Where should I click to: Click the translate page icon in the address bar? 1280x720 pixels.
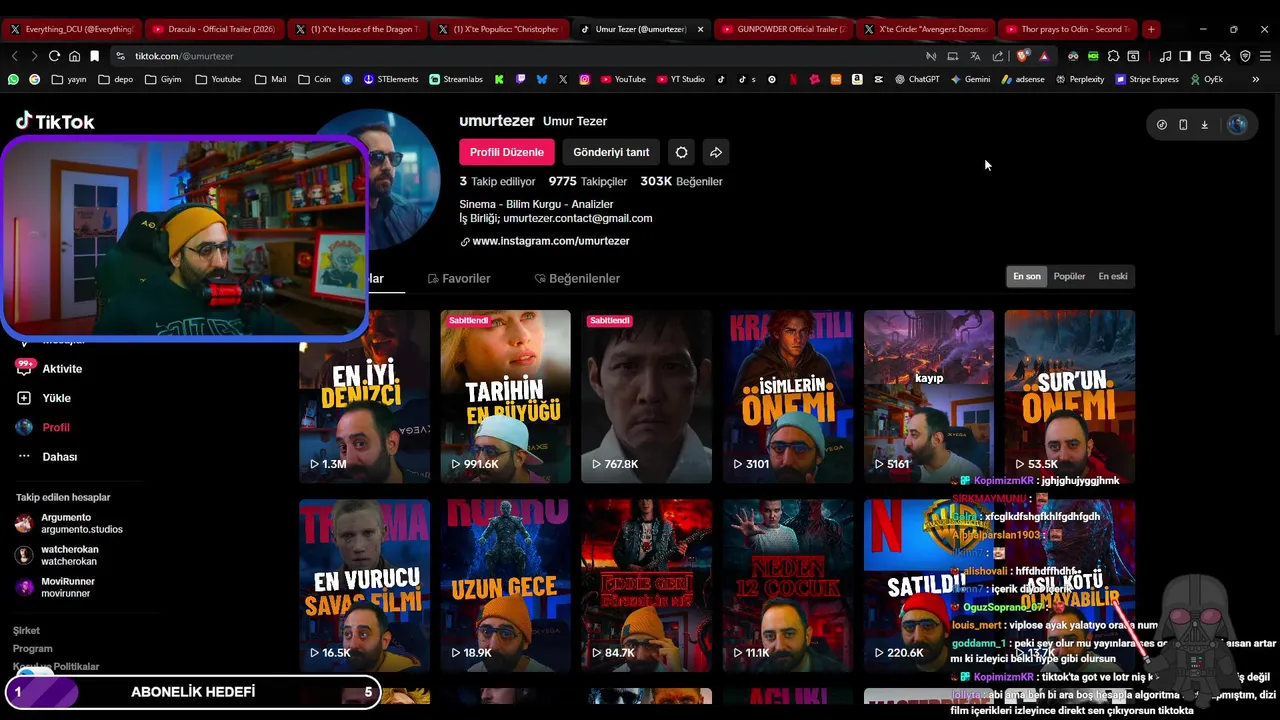tap(975, 56)
